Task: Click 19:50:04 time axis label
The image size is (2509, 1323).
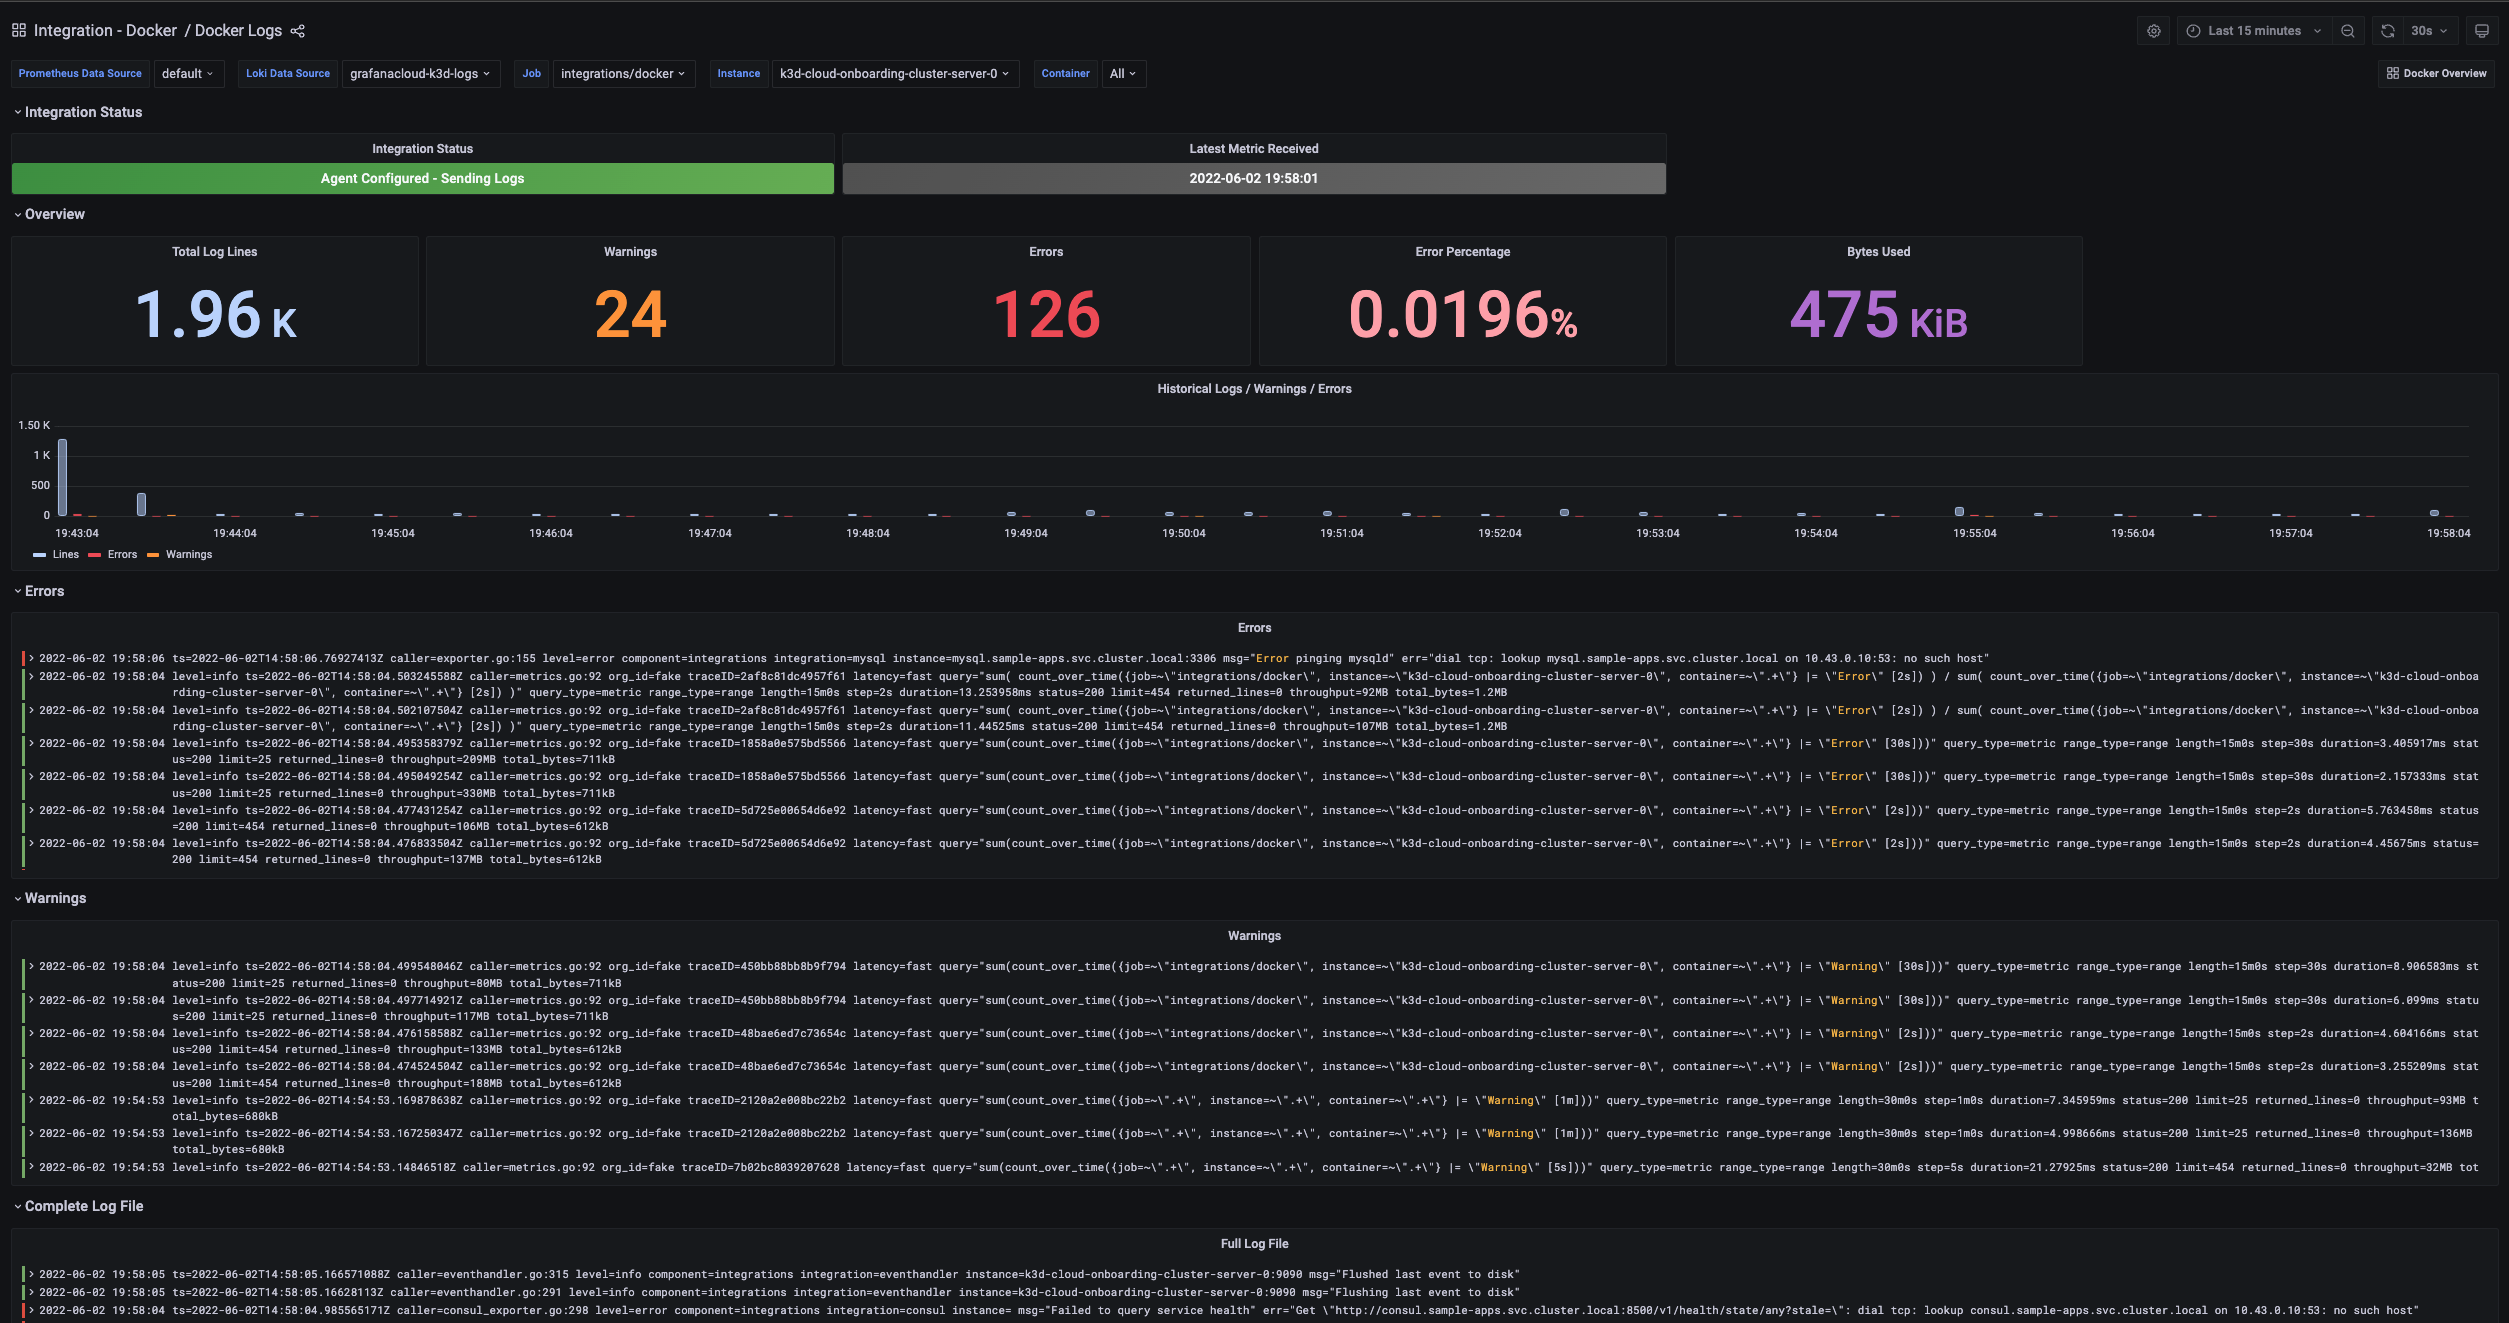Action: 1183,534
